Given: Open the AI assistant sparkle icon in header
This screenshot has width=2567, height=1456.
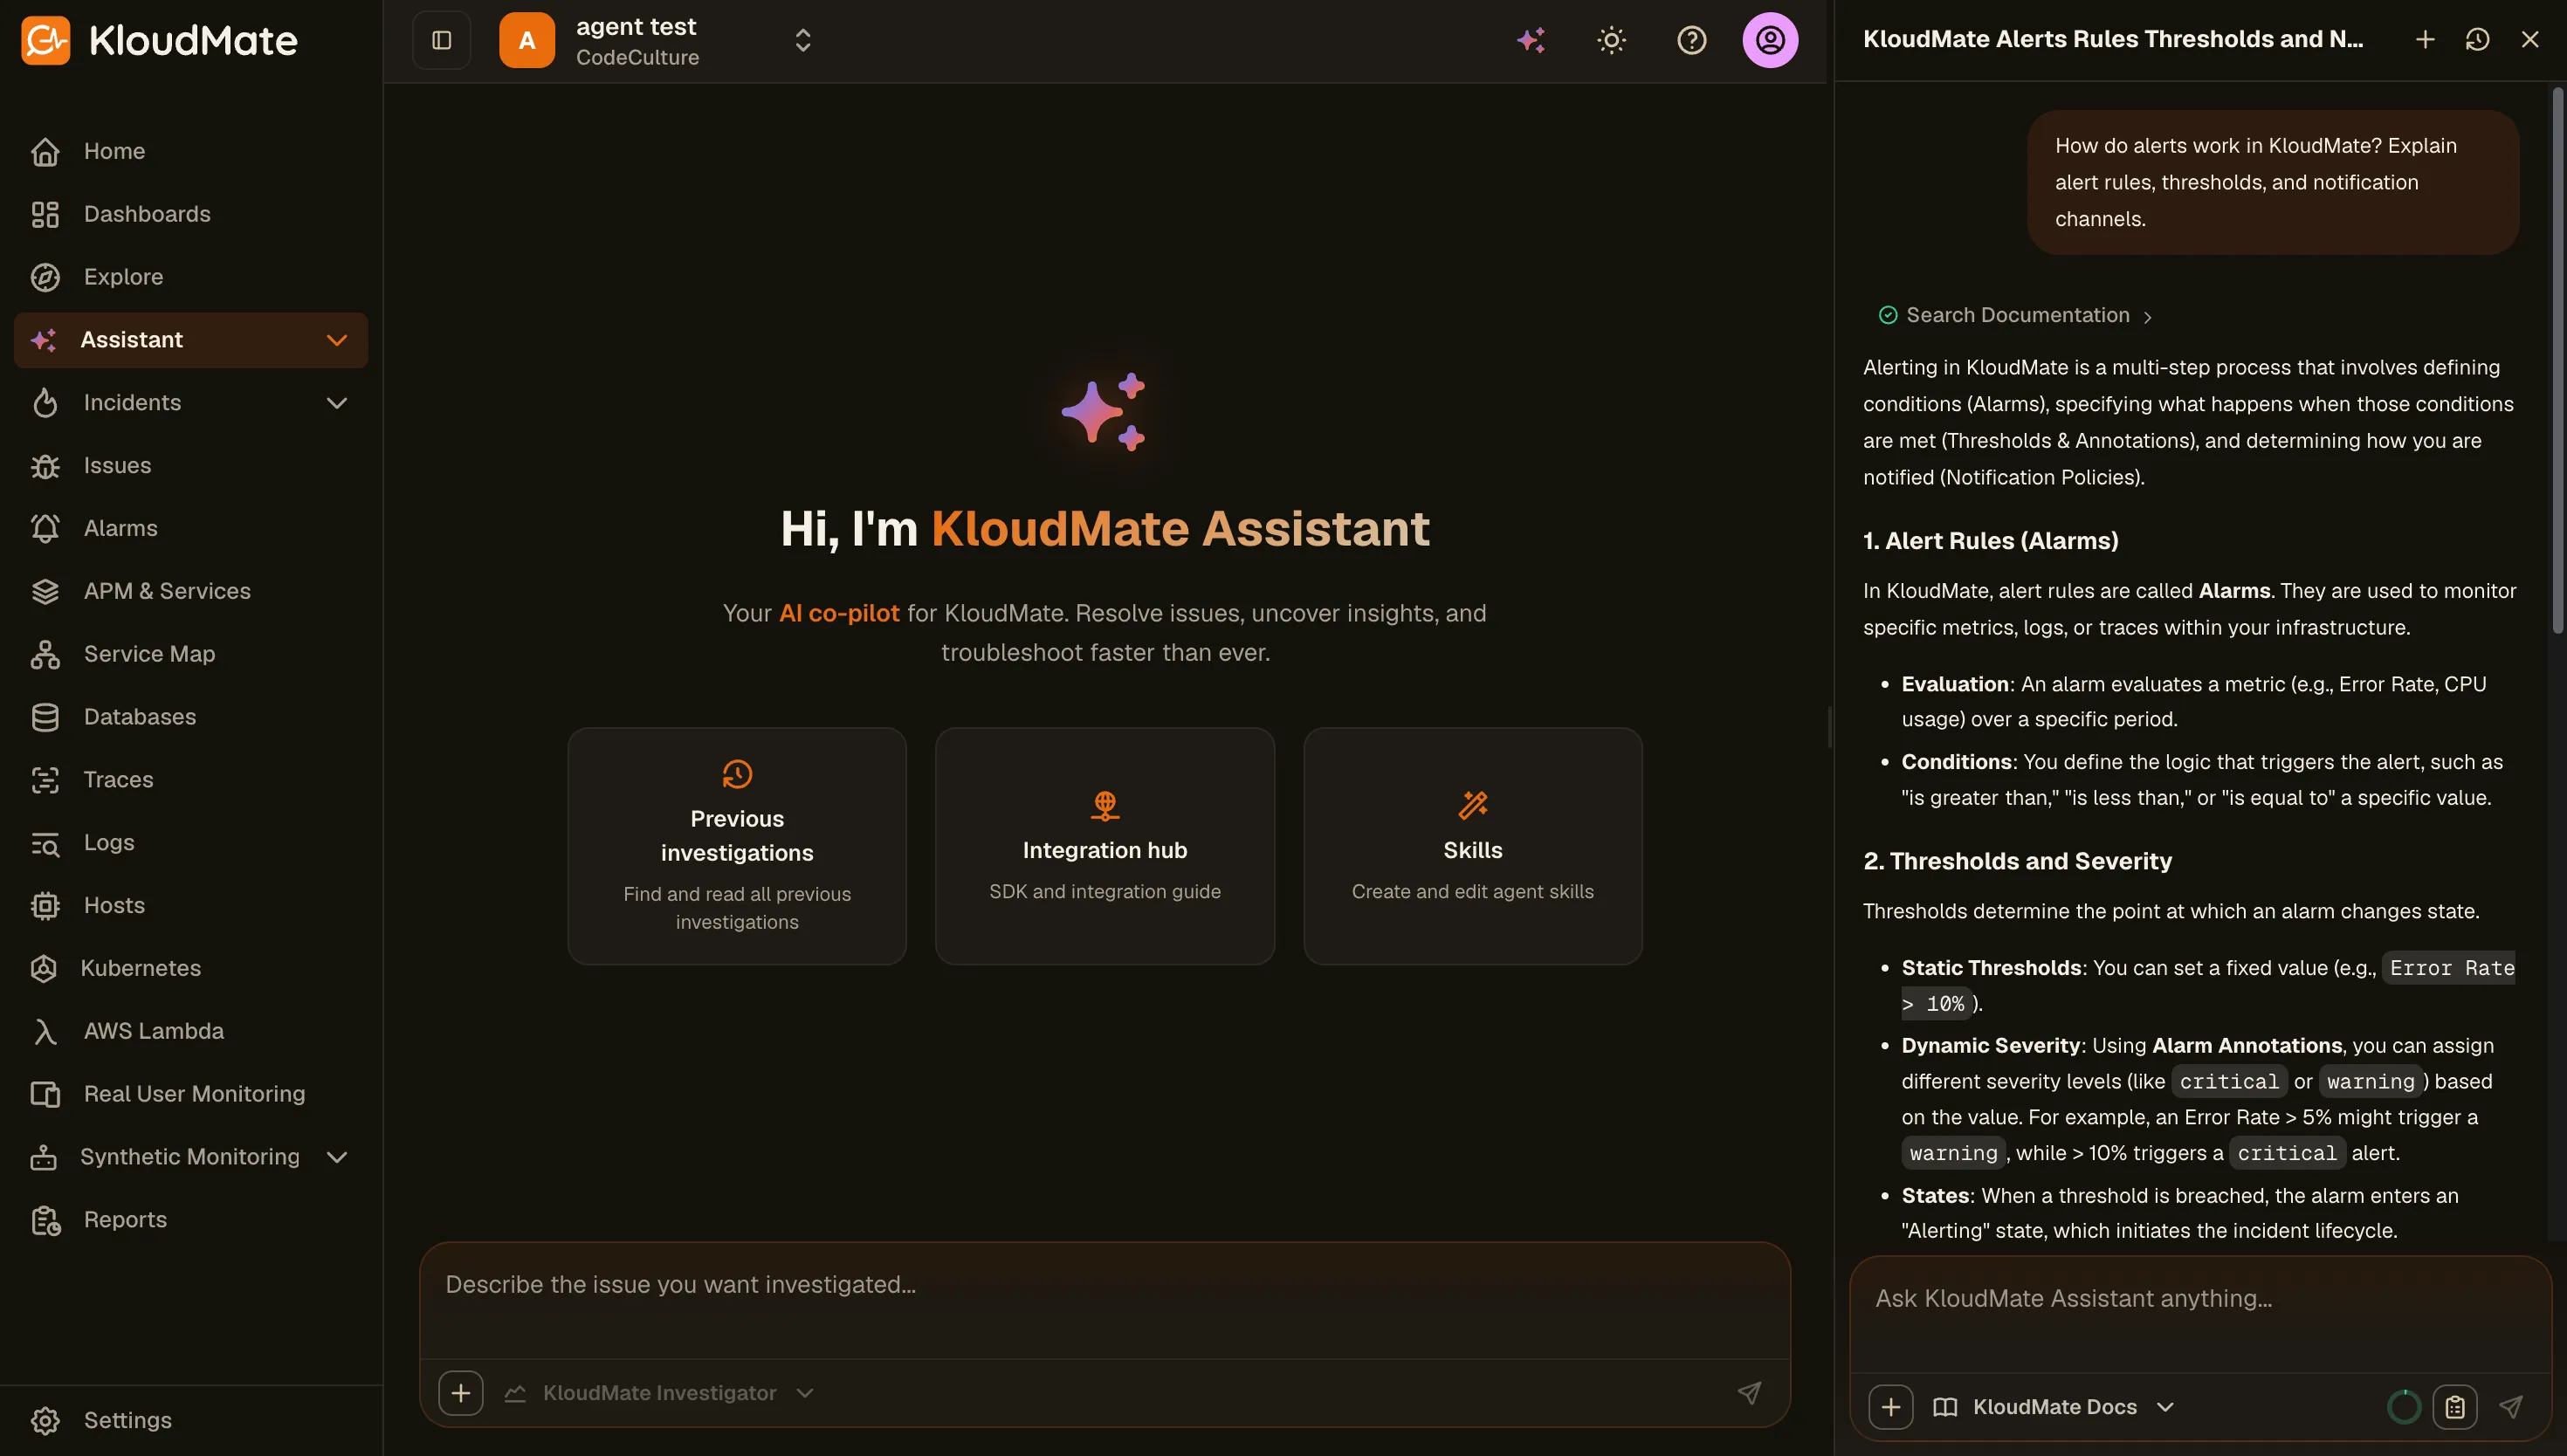Looking at the screenshot, I should point(1531,40).
